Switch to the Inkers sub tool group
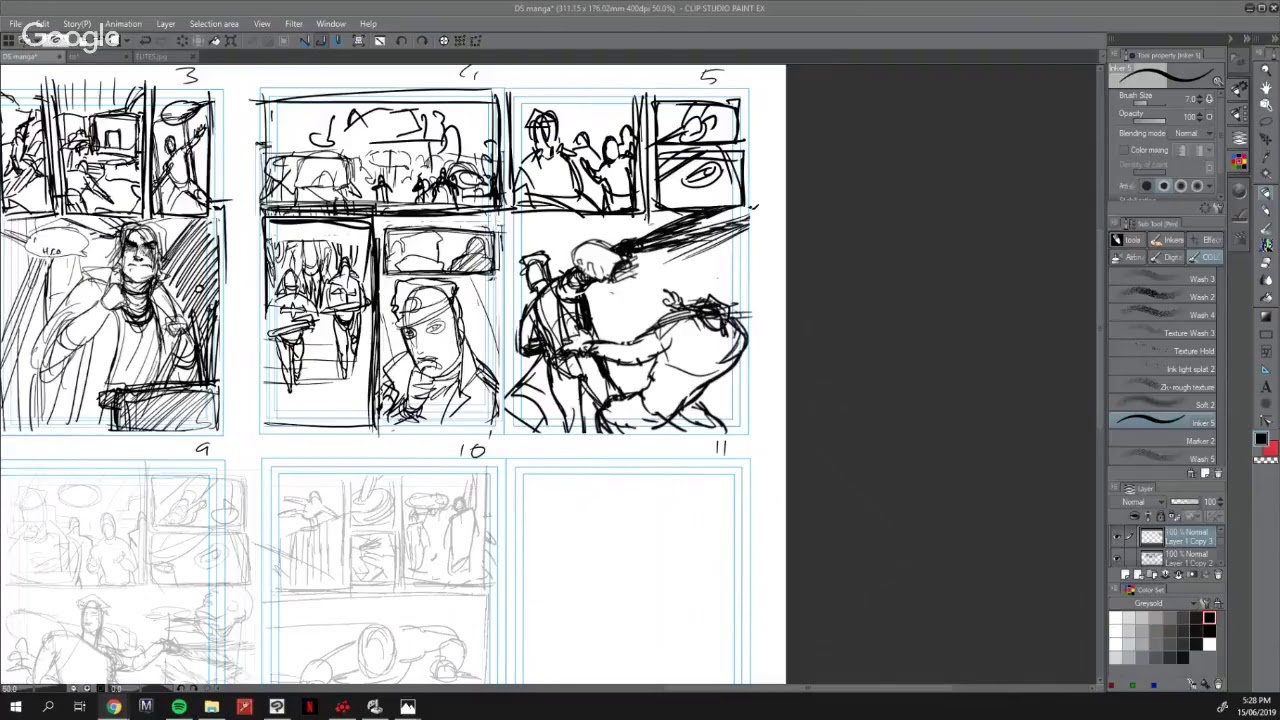 pos(1166,240)
